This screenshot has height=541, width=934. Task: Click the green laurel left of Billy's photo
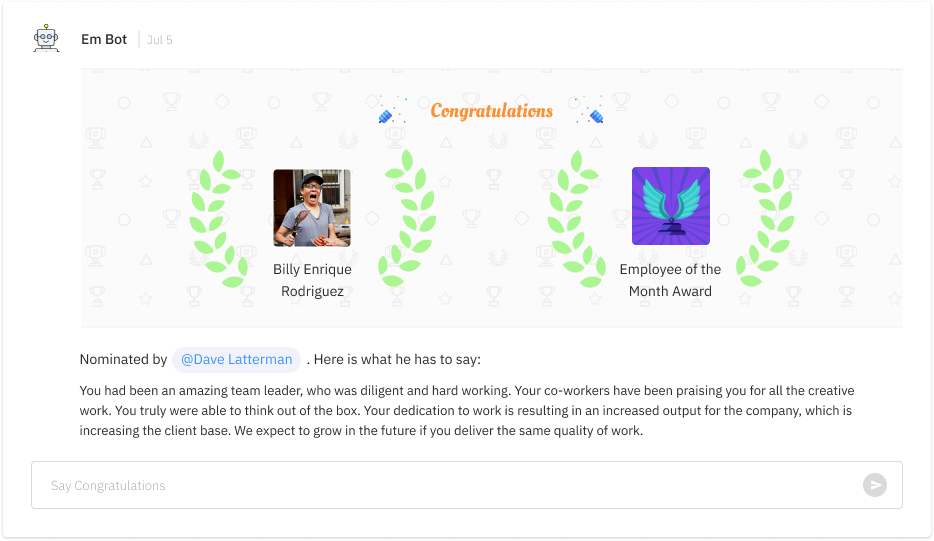[x=219, y=219]
